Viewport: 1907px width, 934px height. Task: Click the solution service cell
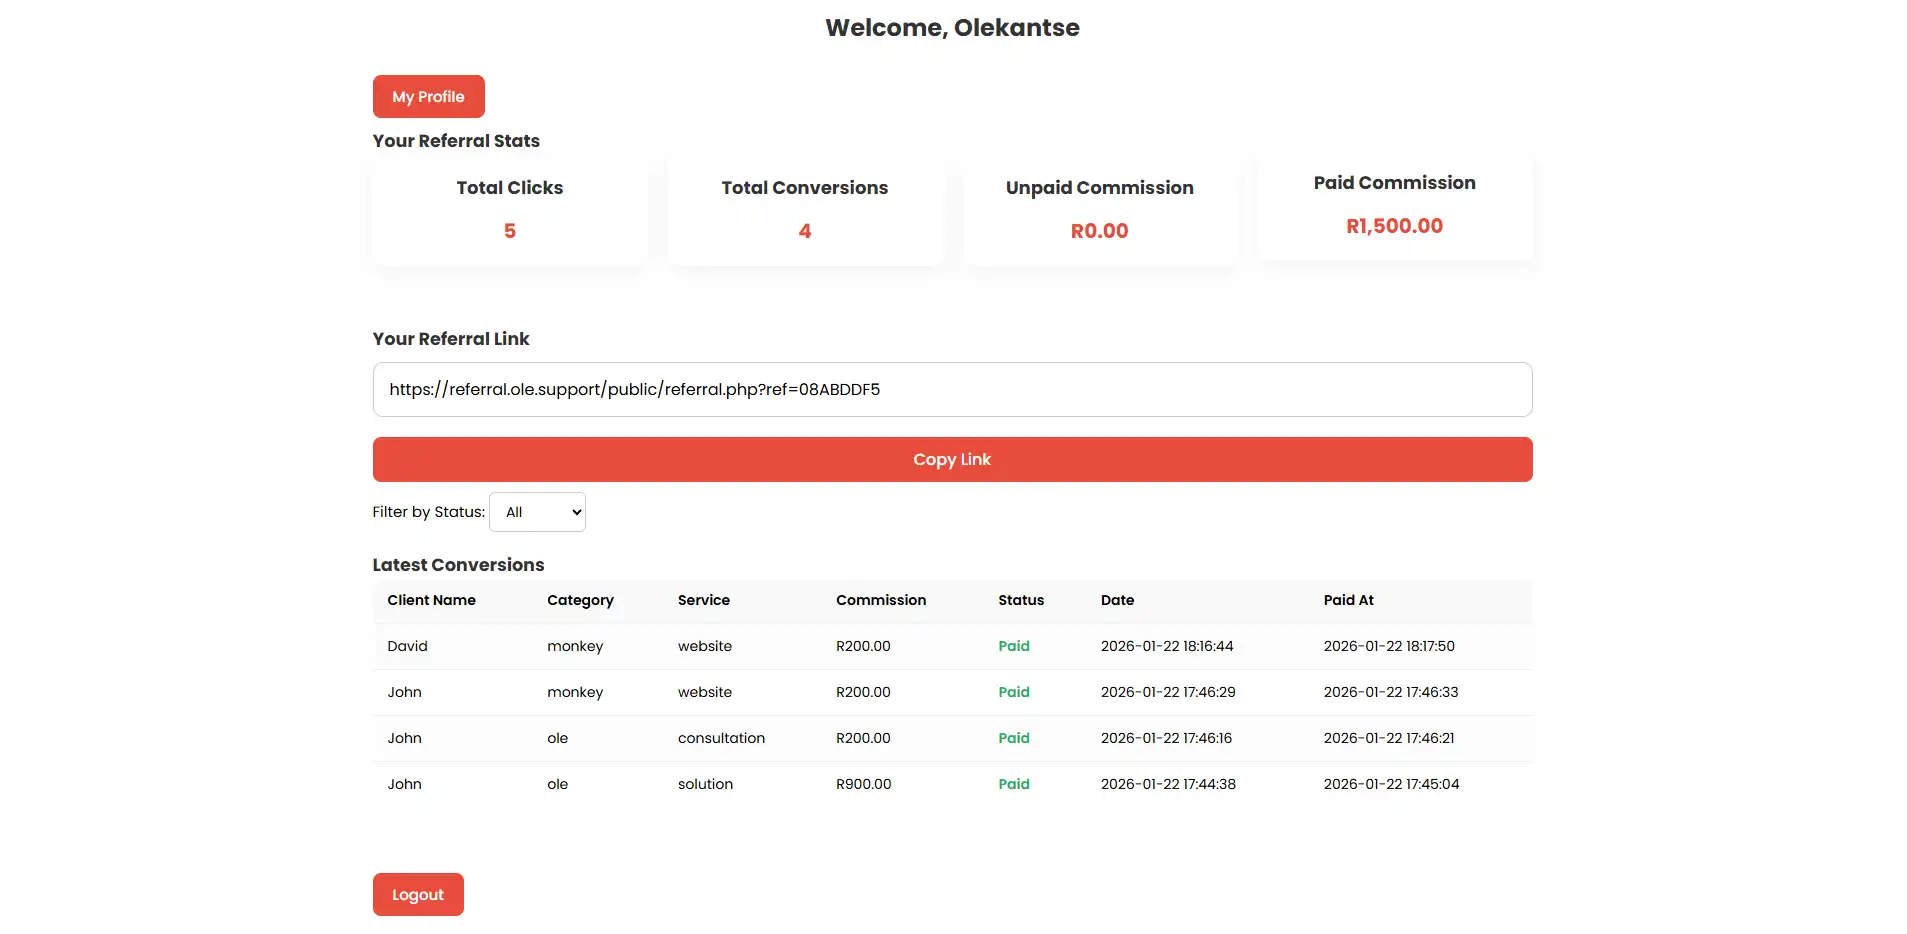[705, 784]
